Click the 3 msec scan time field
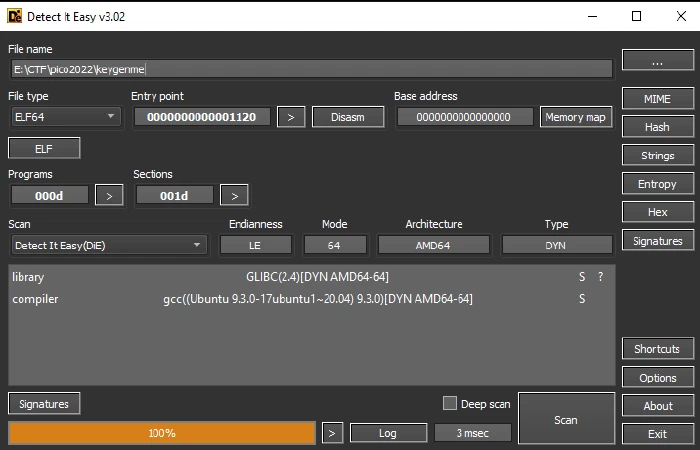Image resolution: width=700 pixels, height=450 pixels. 473,433
